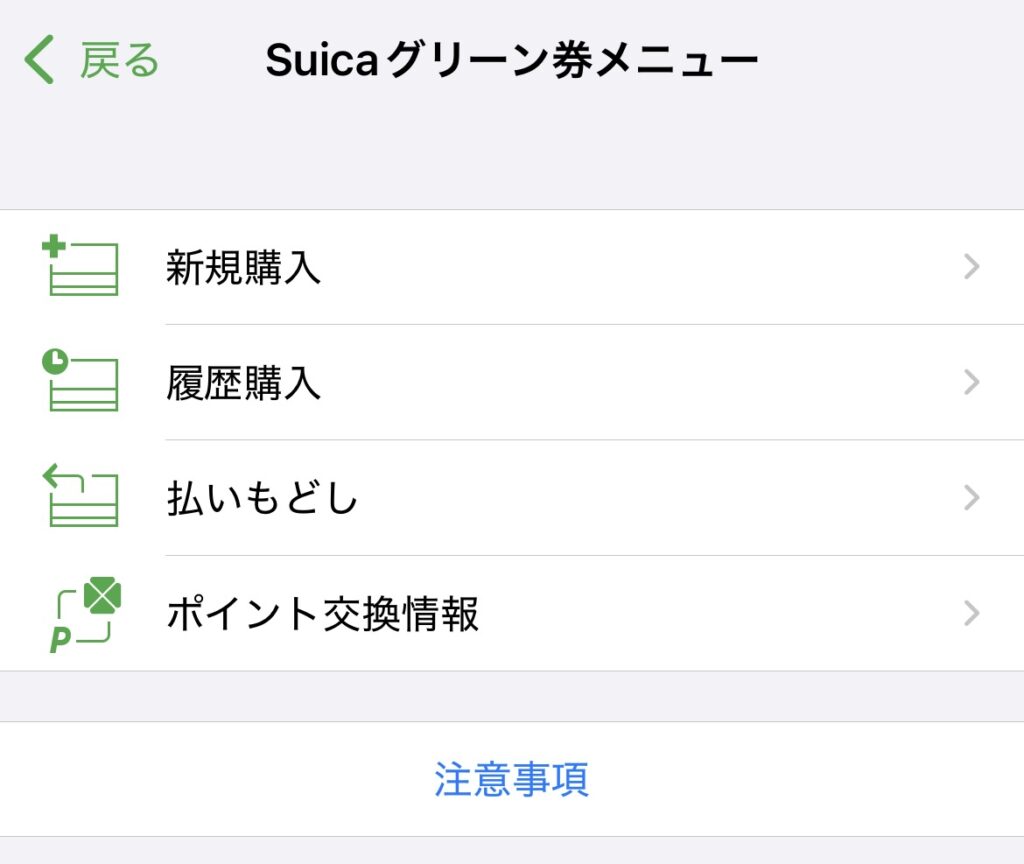Screen dimensions: 1024x864
Task: Tap the green P letter in points icon
Action: 59,639
